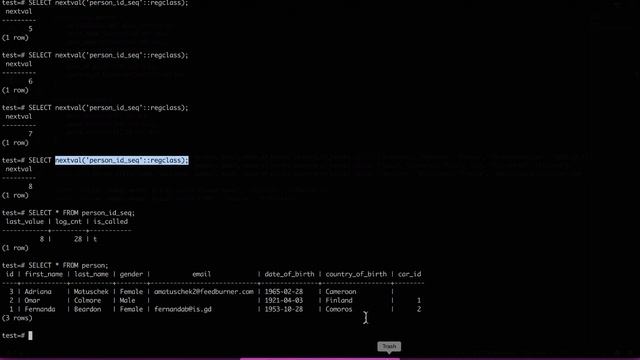Viewport: 640px width, 360px height.
Task: Click the first name Adriana
Action: pos(38,291)
